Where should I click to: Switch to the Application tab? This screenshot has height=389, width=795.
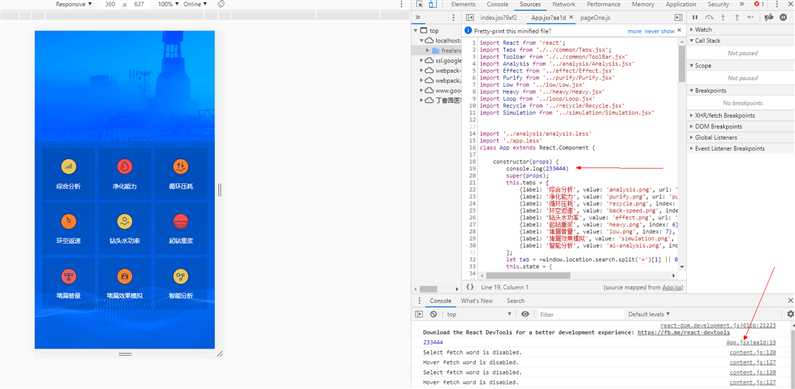pyautogui.click(x=680, y=4)
